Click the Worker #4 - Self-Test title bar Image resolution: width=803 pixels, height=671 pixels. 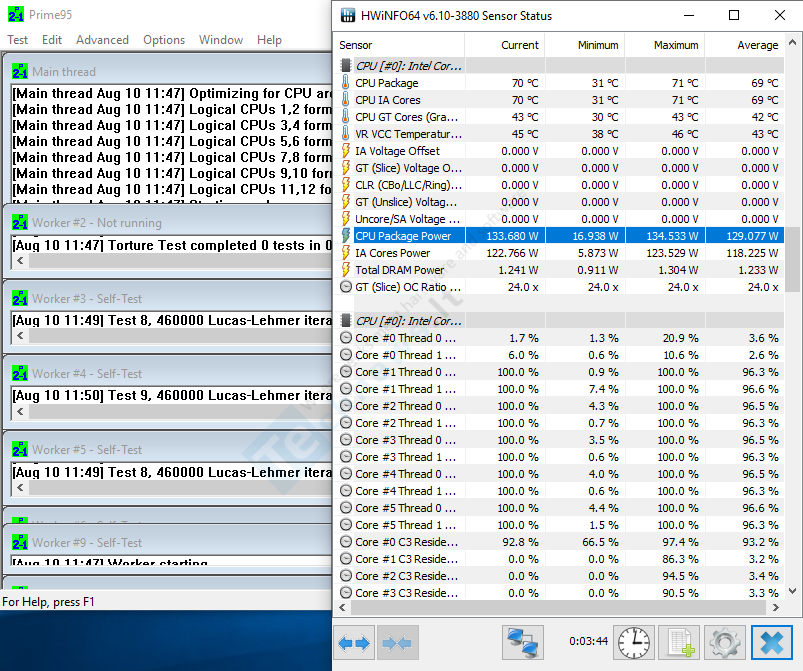(169, 373)
